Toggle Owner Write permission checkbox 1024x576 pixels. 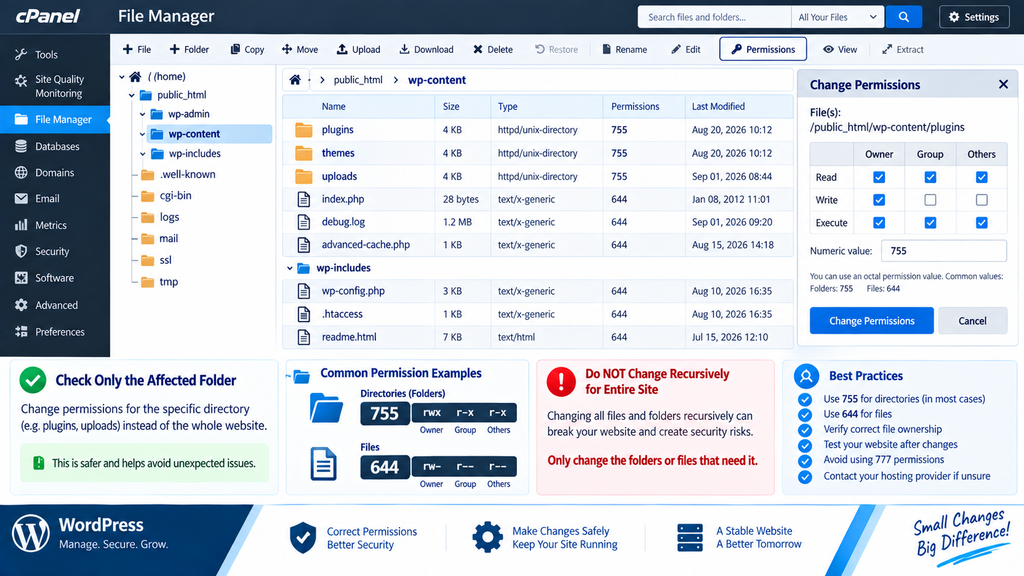[879, 200]
